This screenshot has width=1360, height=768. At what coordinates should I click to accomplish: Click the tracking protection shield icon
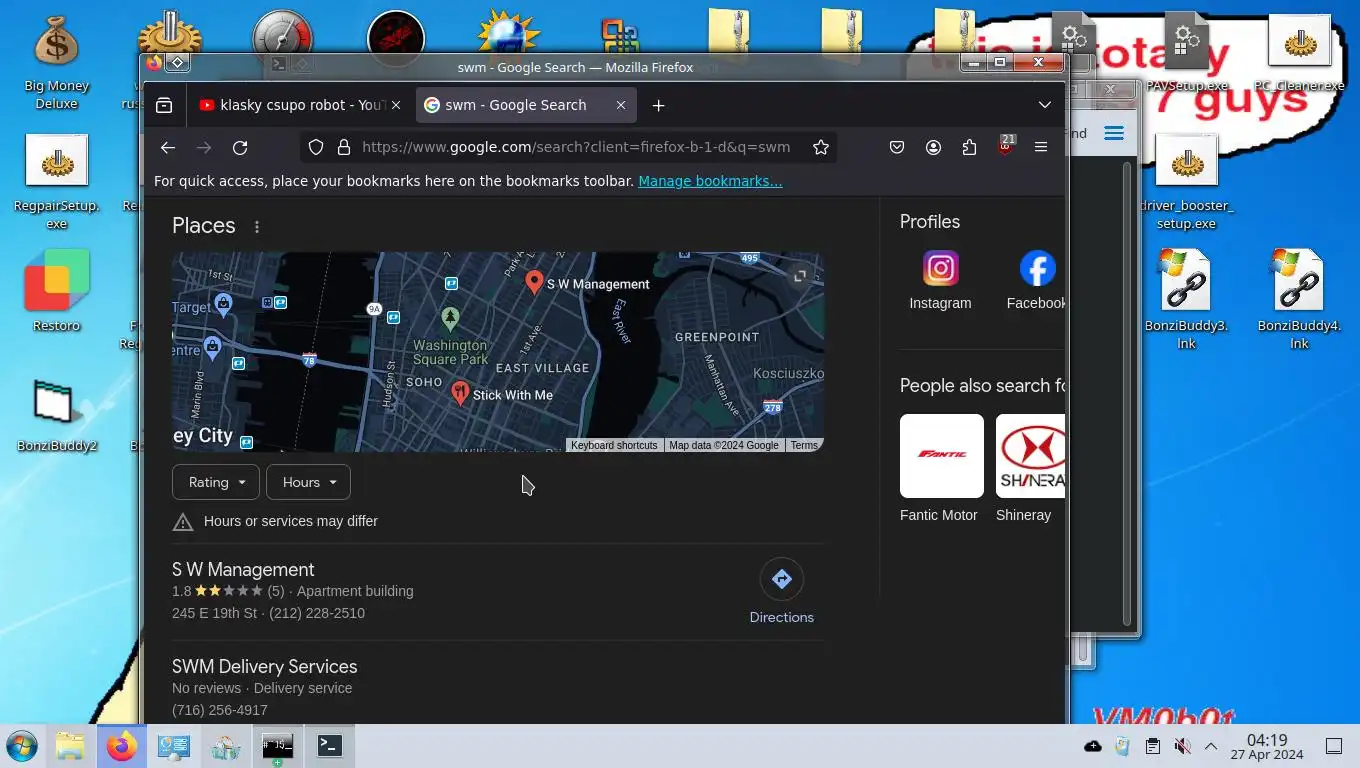click(316, 147)
